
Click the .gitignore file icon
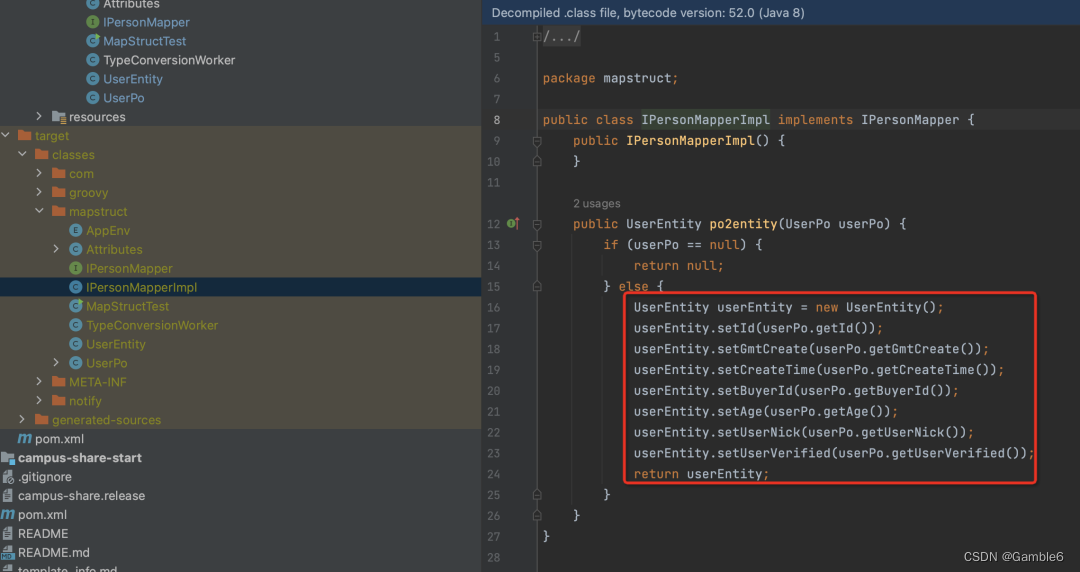[x=8, y=477]
